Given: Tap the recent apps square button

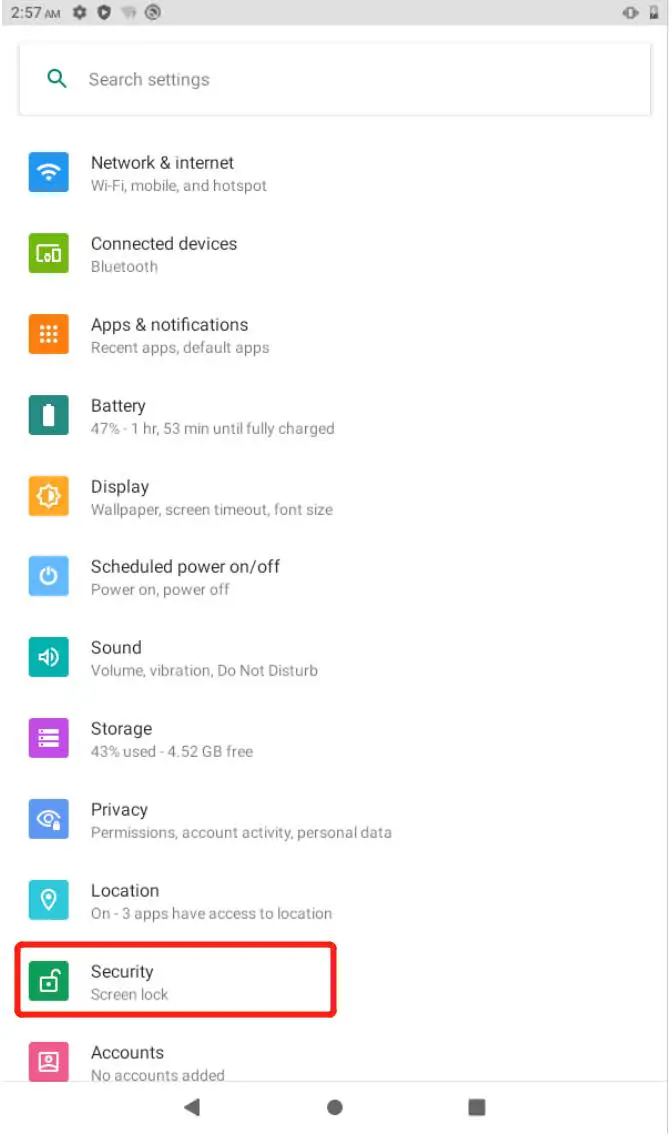Looking at the screenshot, I should 477,1108.
